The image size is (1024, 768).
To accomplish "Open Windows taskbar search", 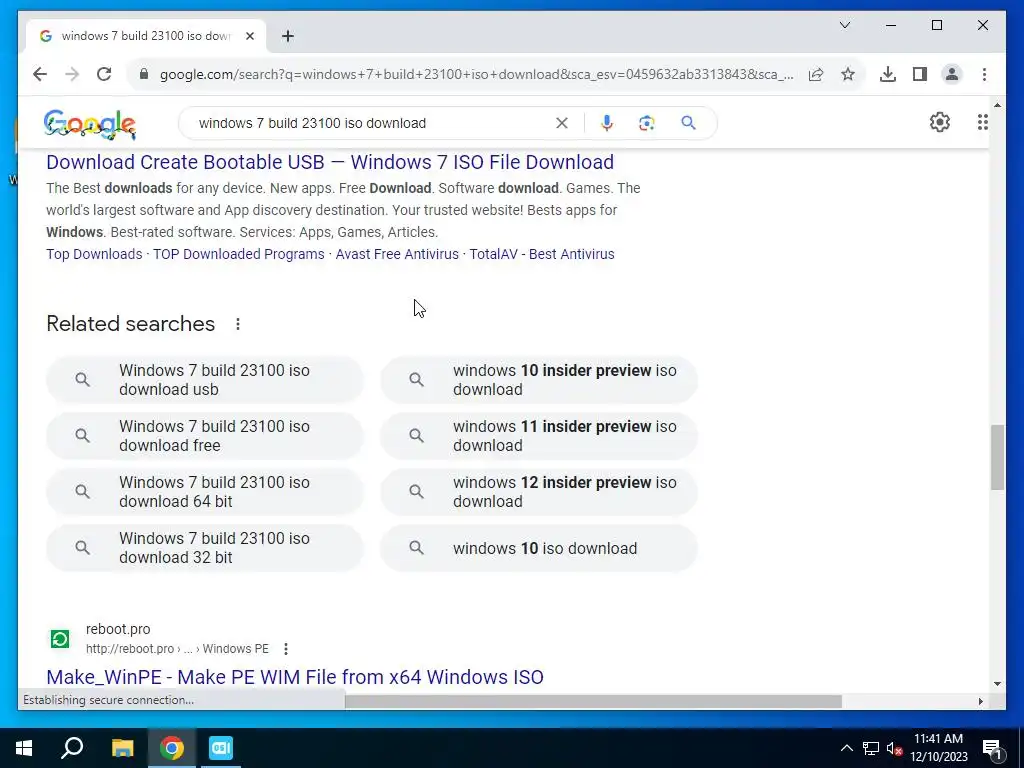I will [x=72, y=748].
